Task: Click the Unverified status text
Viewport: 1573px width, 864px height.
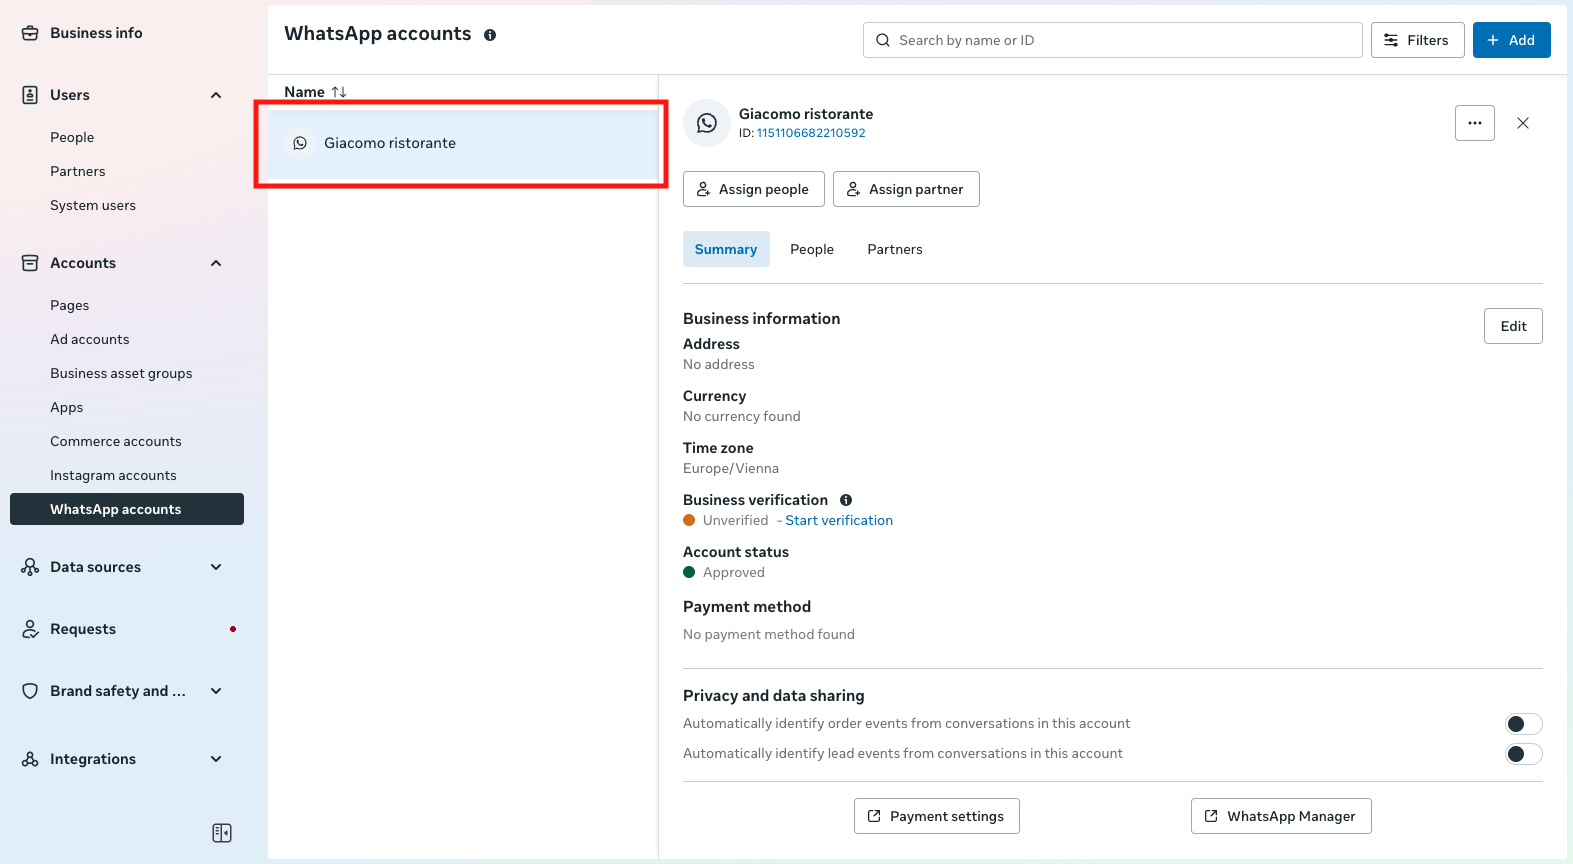Action: (x=736, y=520)
